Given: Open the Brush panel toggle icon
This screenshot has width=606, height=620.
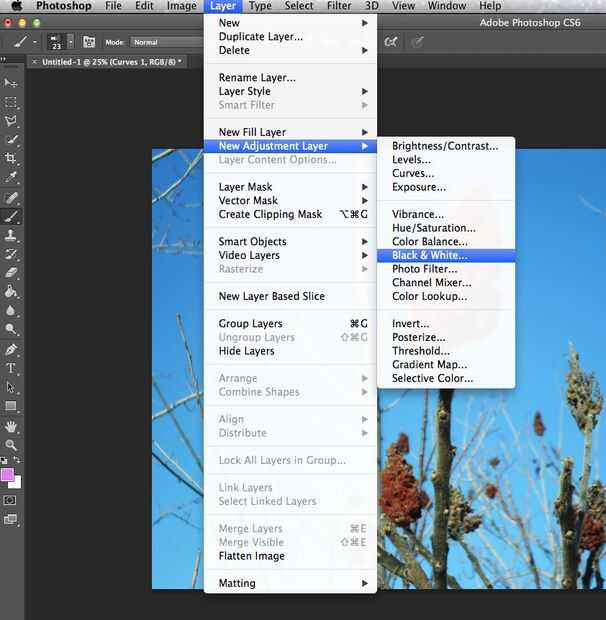Looking at the screenshot, I should point(89,42).
